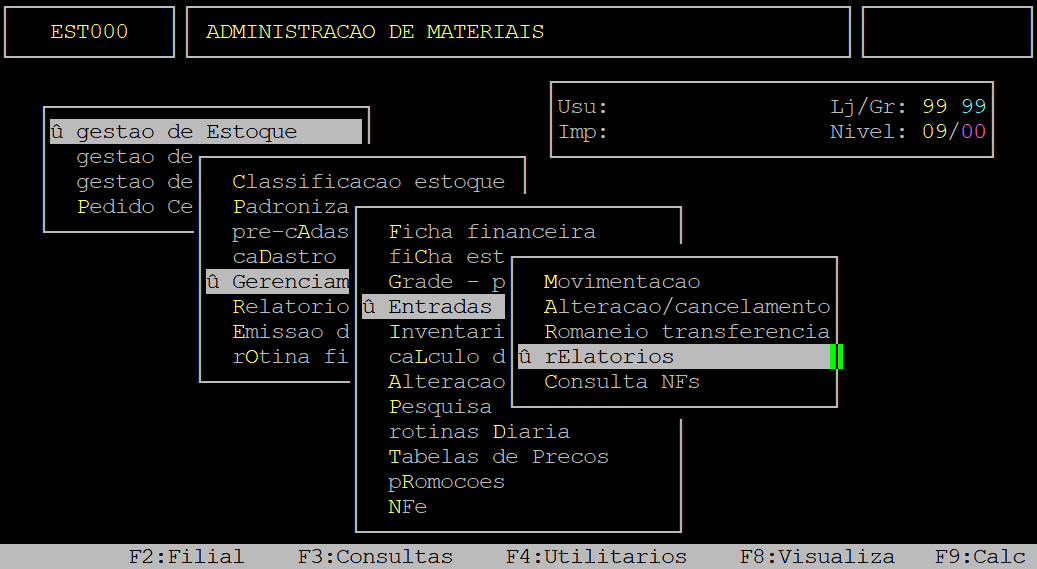Expand gestao de Estoque main menu item
The height and width of the screenshot is (569, 1037).
coord(186,132)
